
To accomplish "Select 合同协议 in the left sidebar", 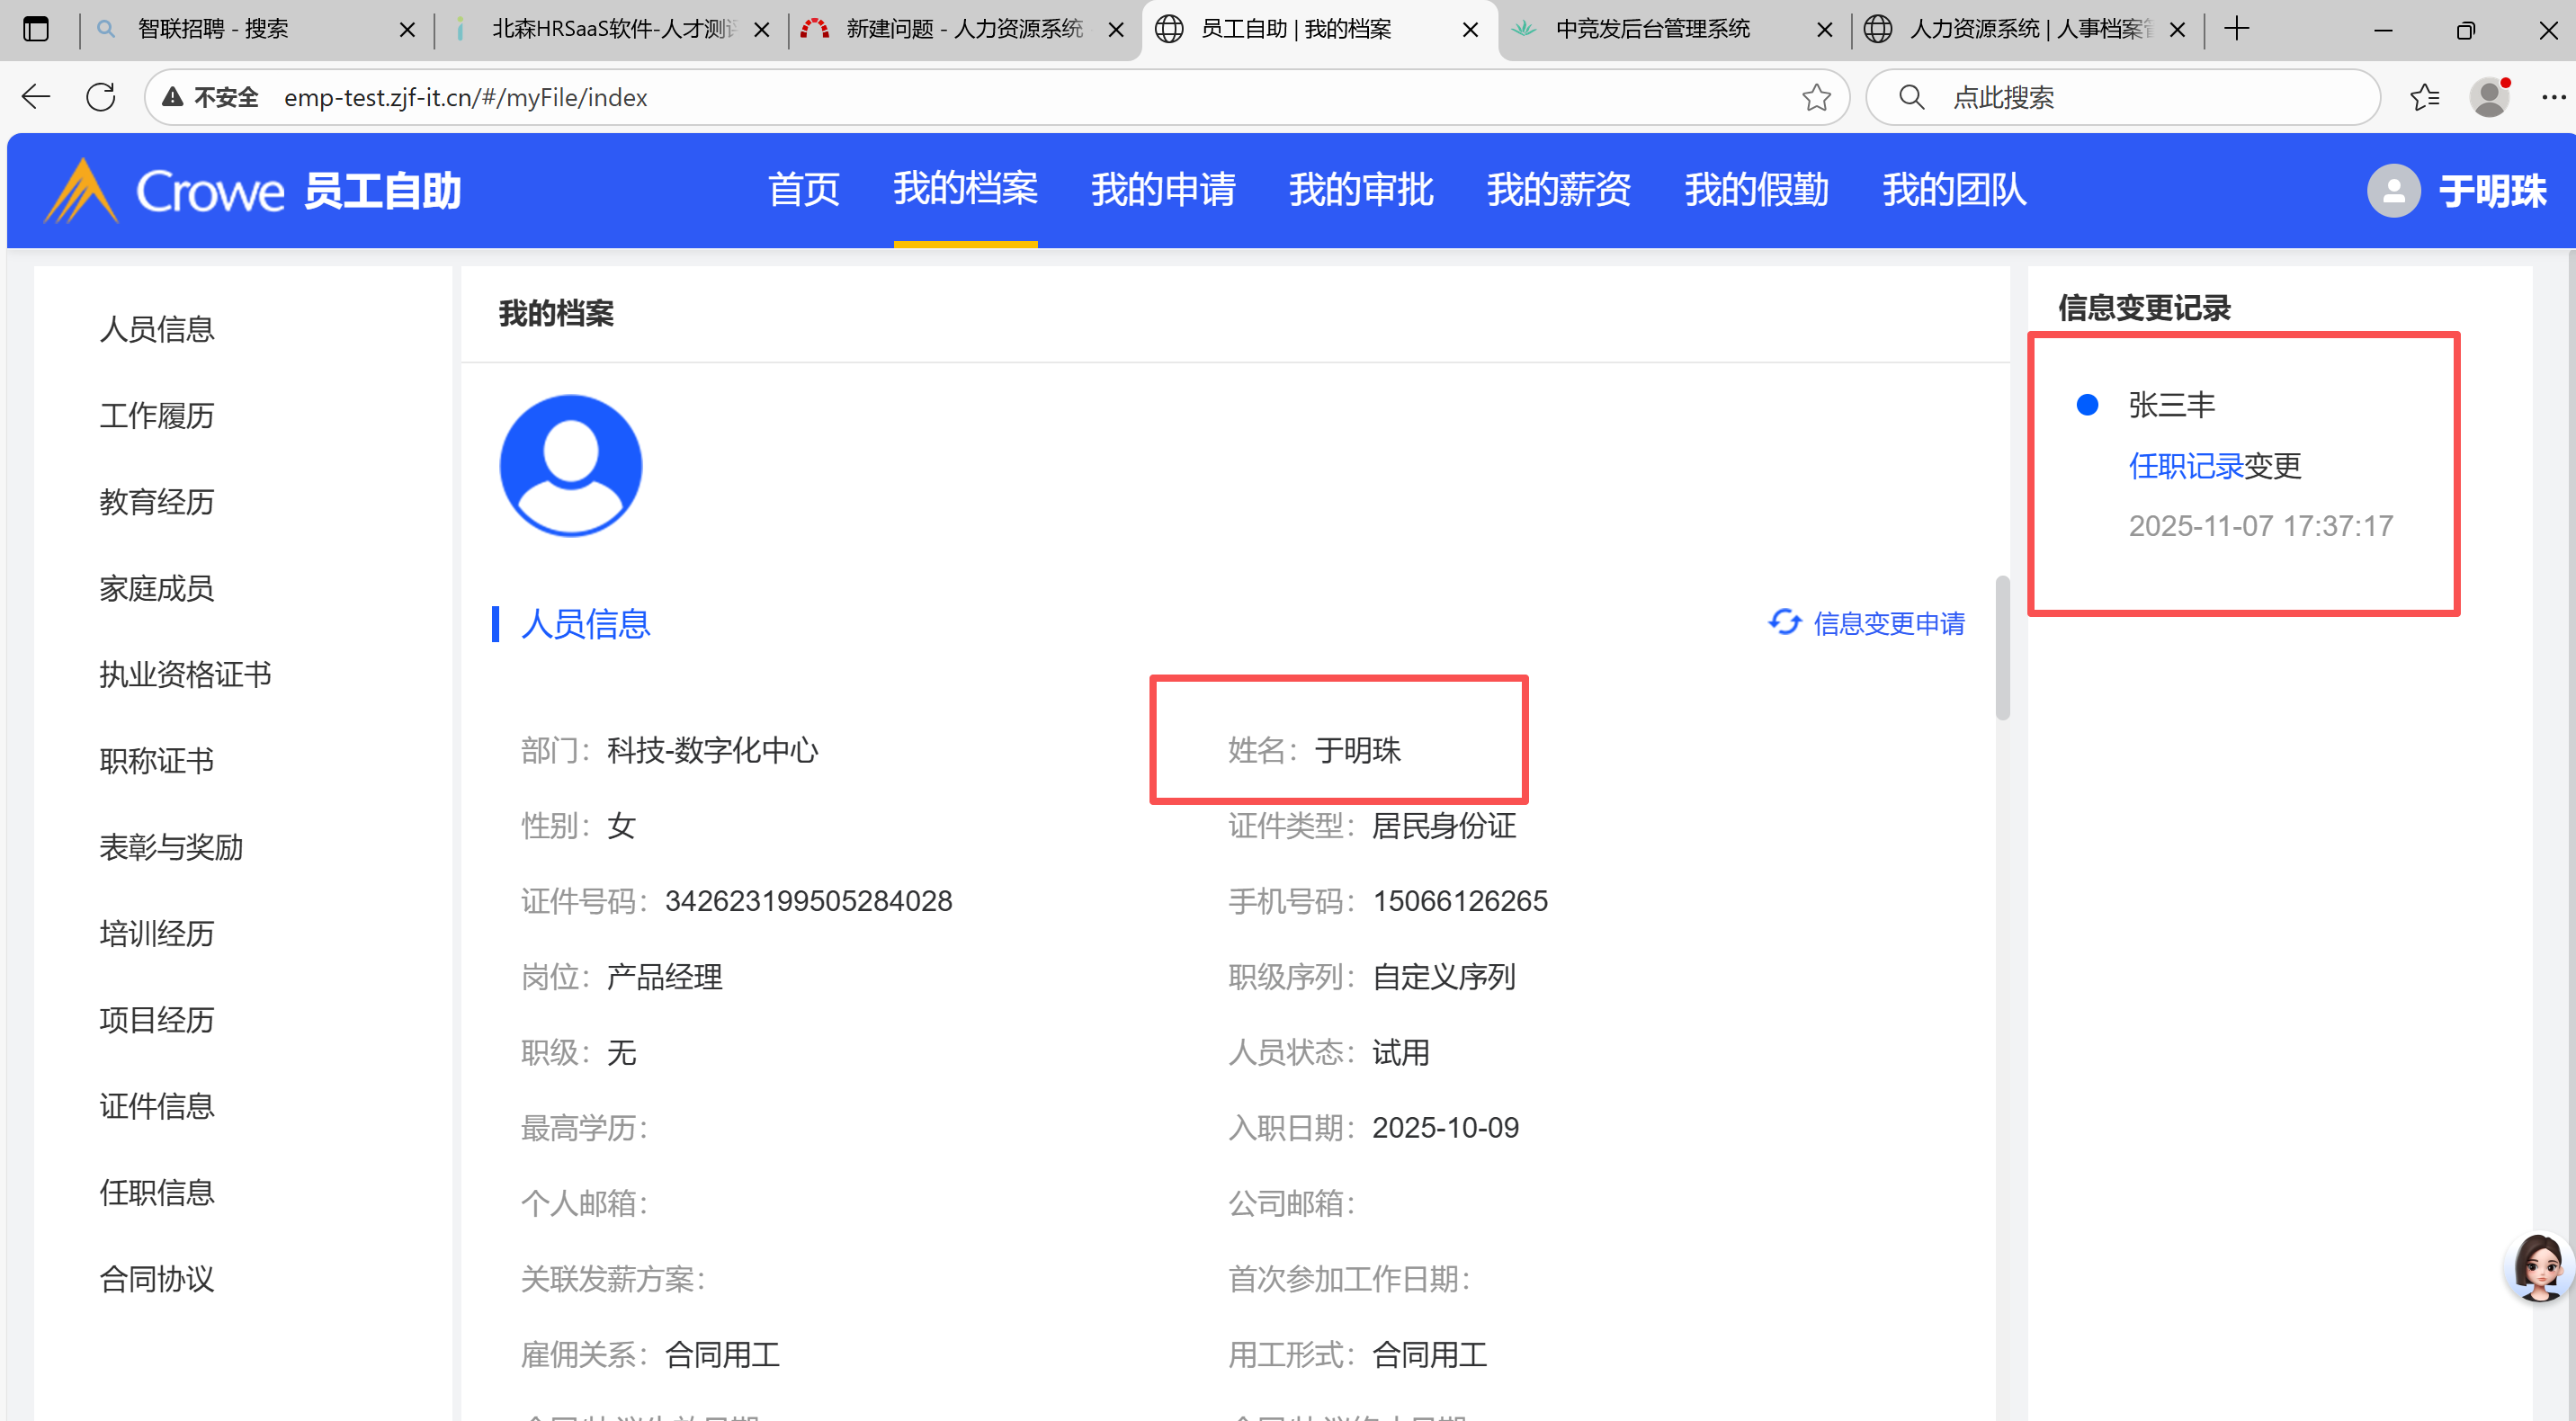I will tap(157, 1279).
